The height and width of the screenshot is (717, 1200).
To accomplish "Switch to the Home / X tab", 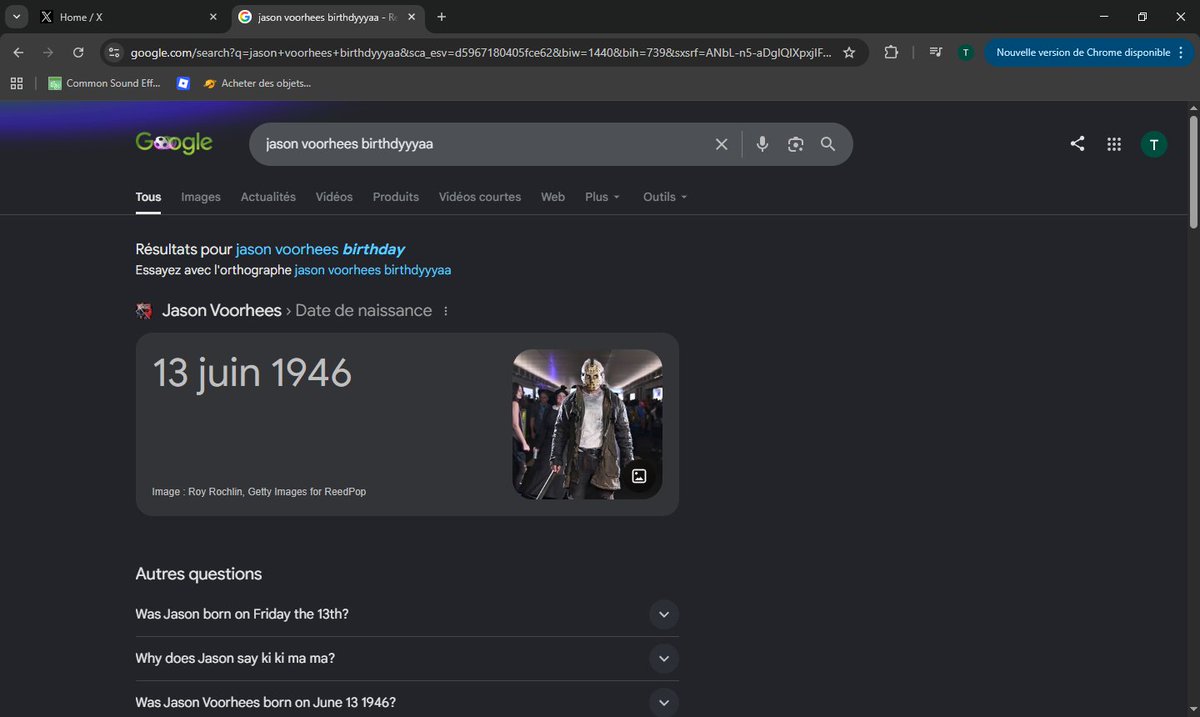I will point(128,17).
